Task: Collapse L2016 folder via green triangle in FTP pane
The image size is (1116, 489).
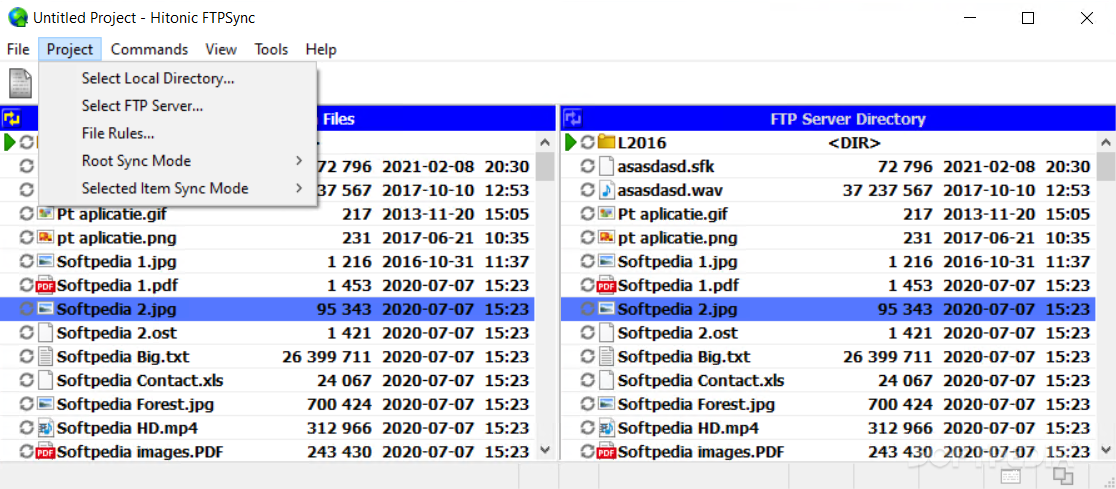Action: 571,143
